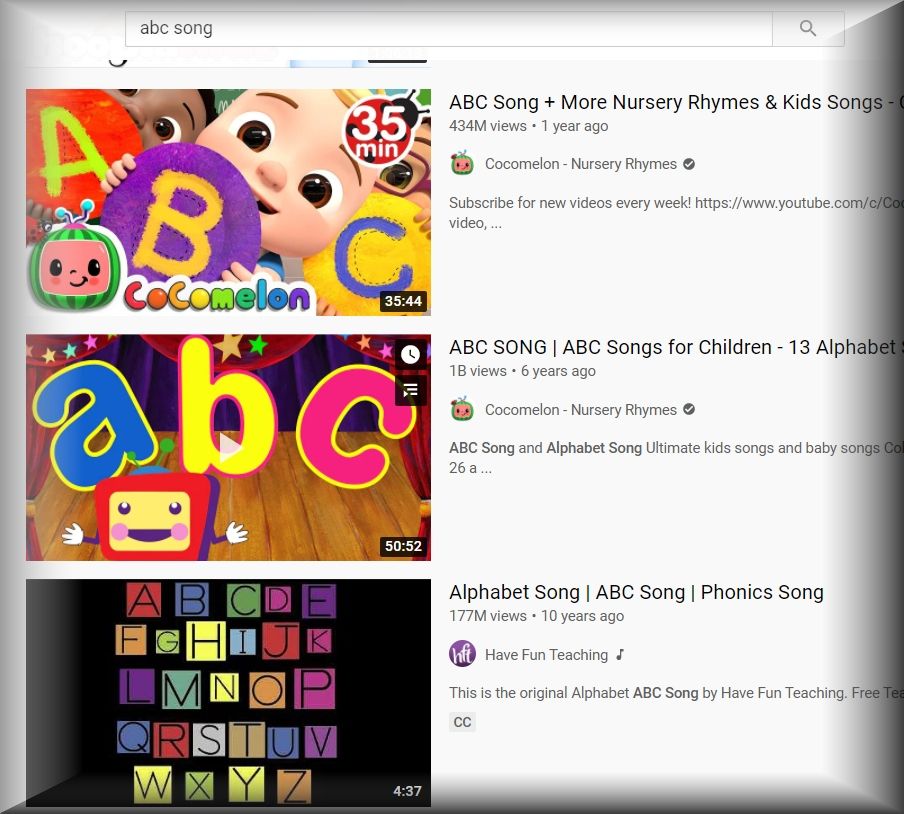Open 'Alphabet Song | ABC Song | Phonics Song' title

click(x=636, y=592)
